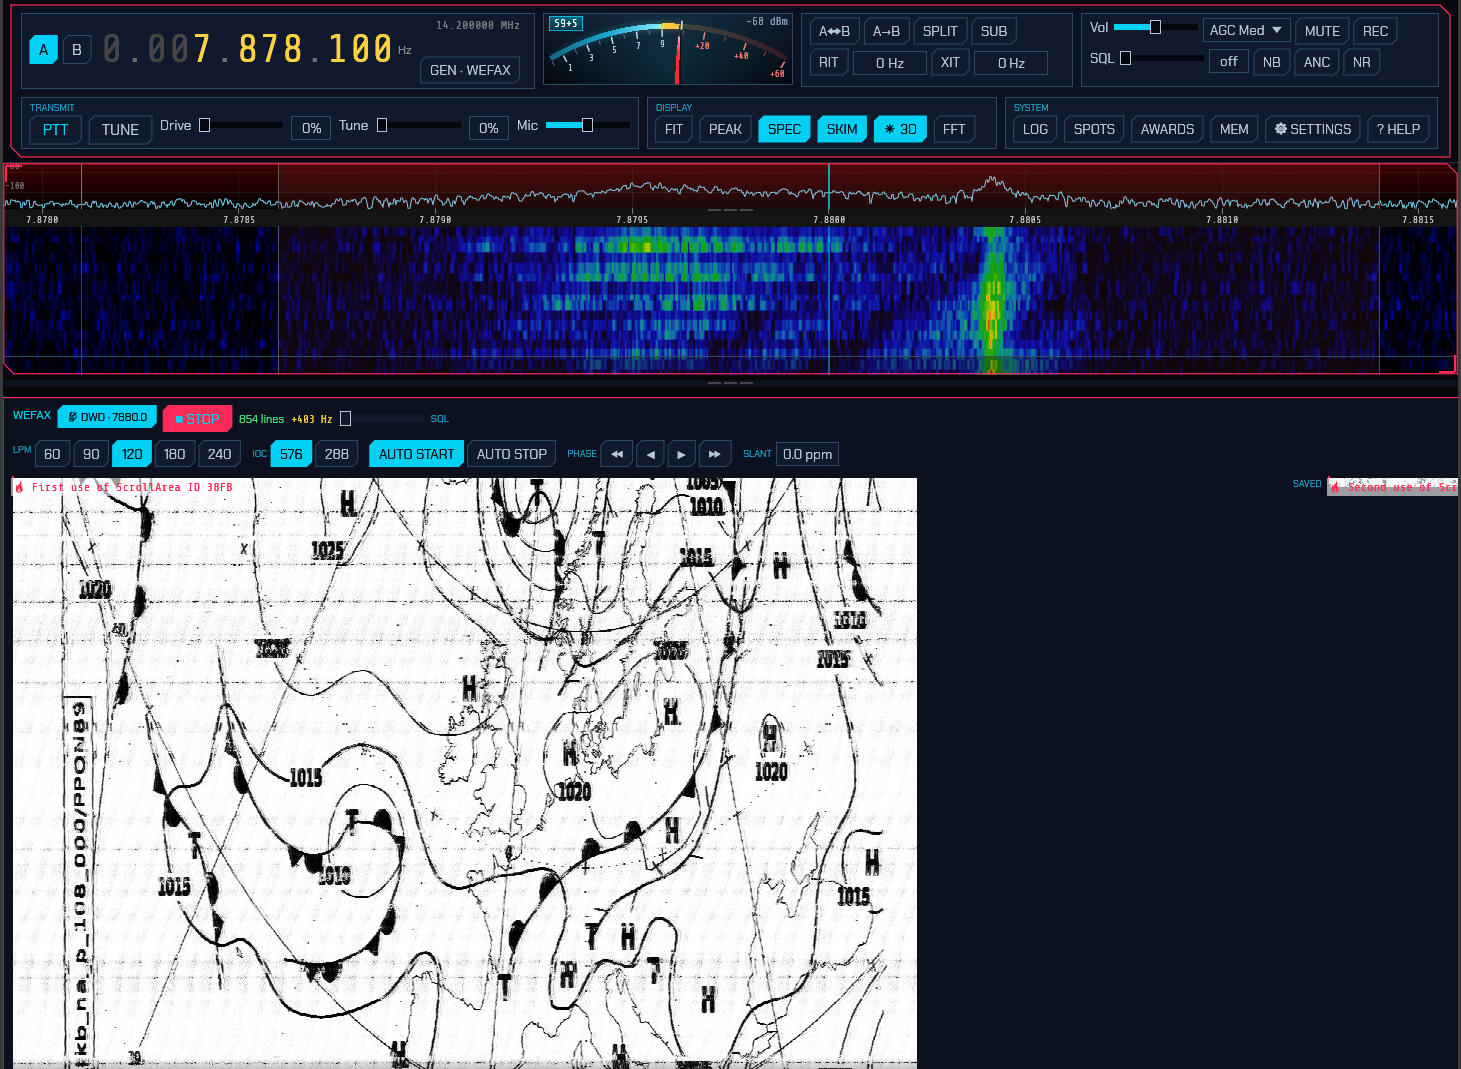This screenshot has height=1069, width=1461.
Task: Open SETTINGS with the gear icon
Action: pyautogui.click(x=1312, y=129)
